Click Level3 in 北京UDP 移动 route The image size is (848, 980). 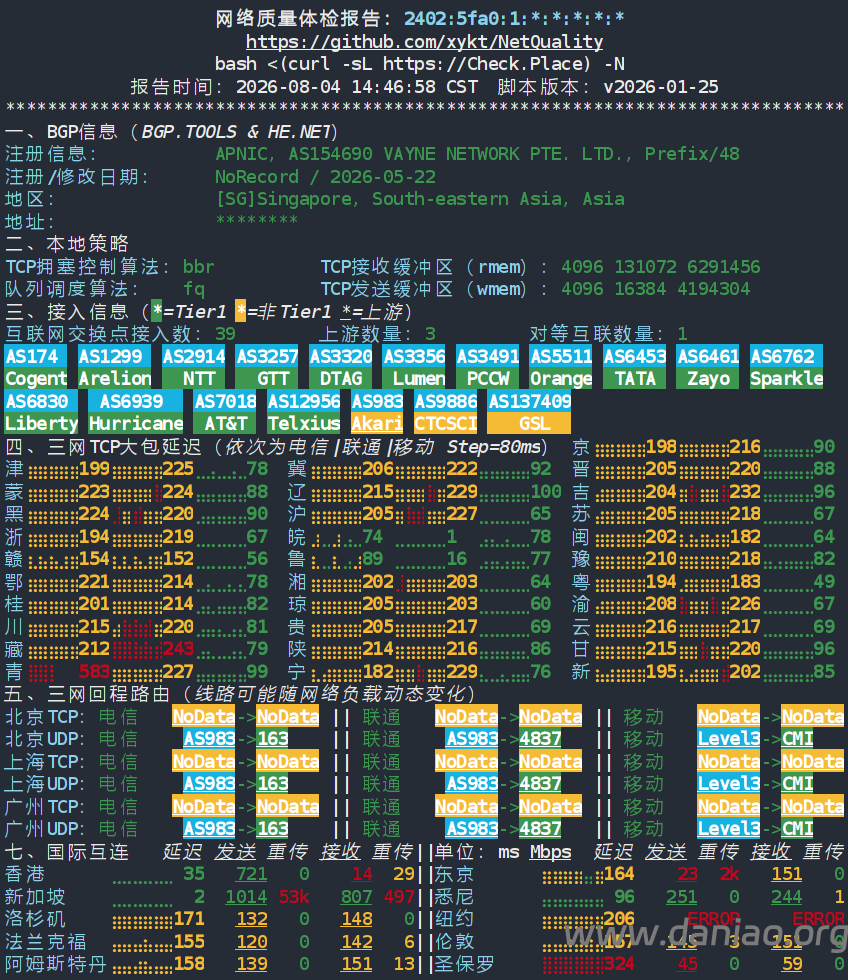pyautogui.click(x=729, y=739)
